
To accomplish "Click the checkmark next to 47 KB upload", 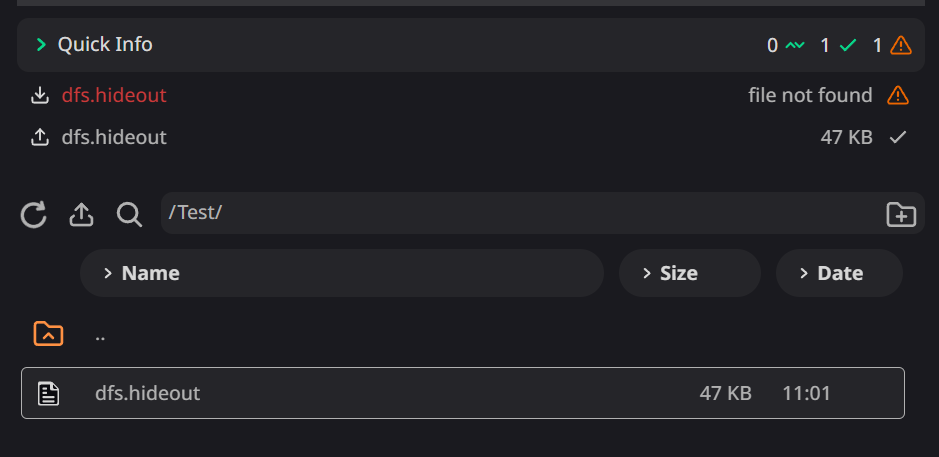I will 898,137.
